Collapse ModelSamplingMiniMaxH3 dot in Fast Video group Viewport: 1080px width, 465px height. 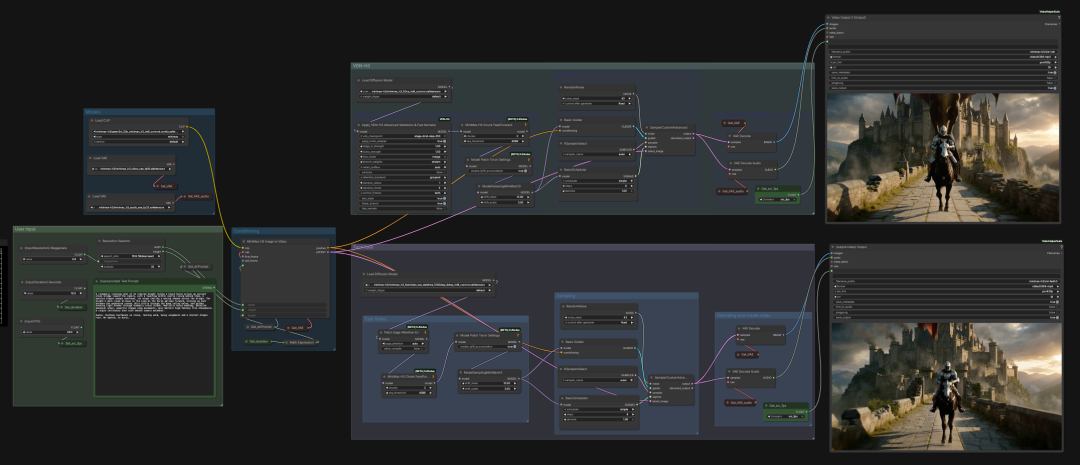click(x=461, y=372)
